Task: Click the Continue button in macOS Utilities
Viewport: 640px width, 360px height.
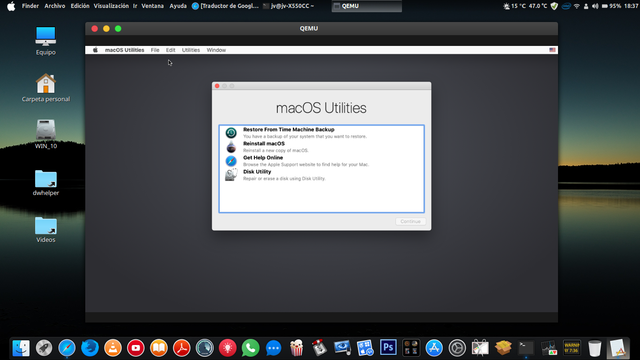Action: [x=410, y=221]
